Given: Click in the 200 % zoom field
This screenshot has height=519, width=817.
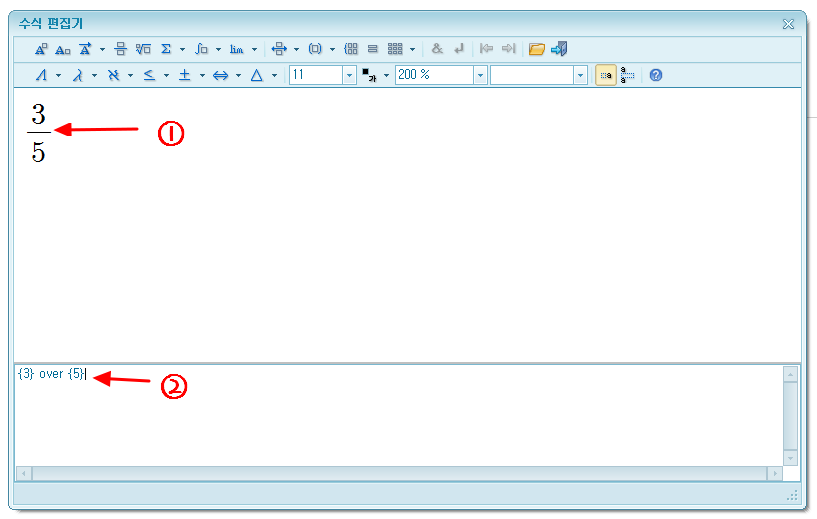Looking at the screenshot, I should pos(435,76).
